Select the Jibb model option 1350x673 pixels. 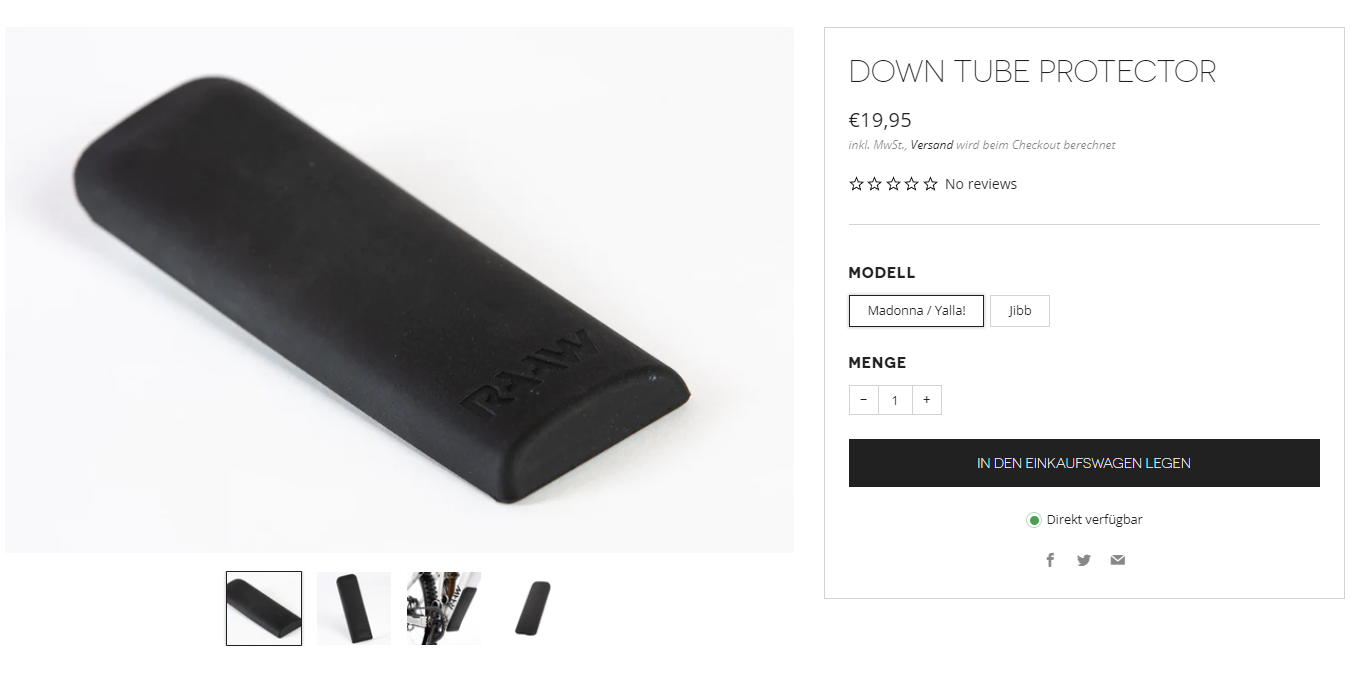point(1020,311)
